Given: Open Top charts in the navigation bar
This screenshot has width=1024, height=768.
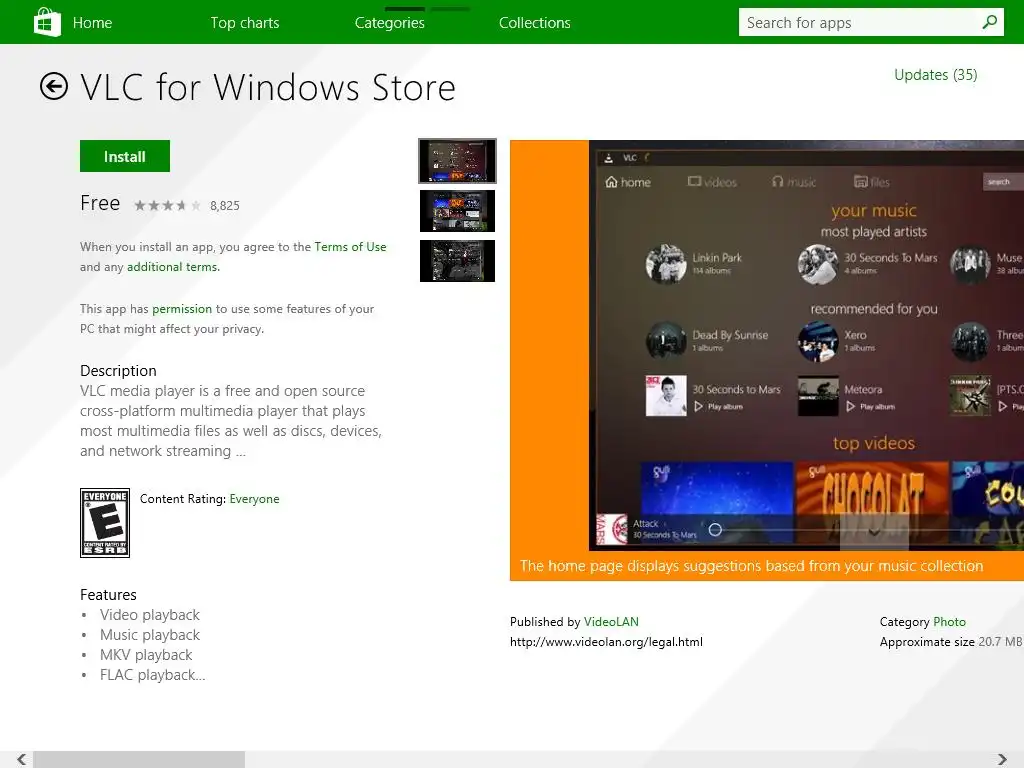Looking at the screenshot, I should (x=245, y=23).
